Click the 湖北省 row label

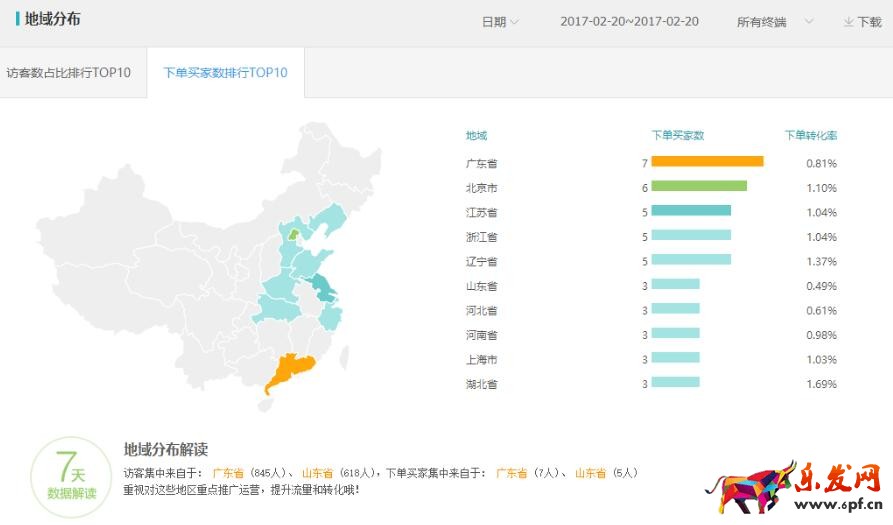pyautogui.click(x=481, y=384)
